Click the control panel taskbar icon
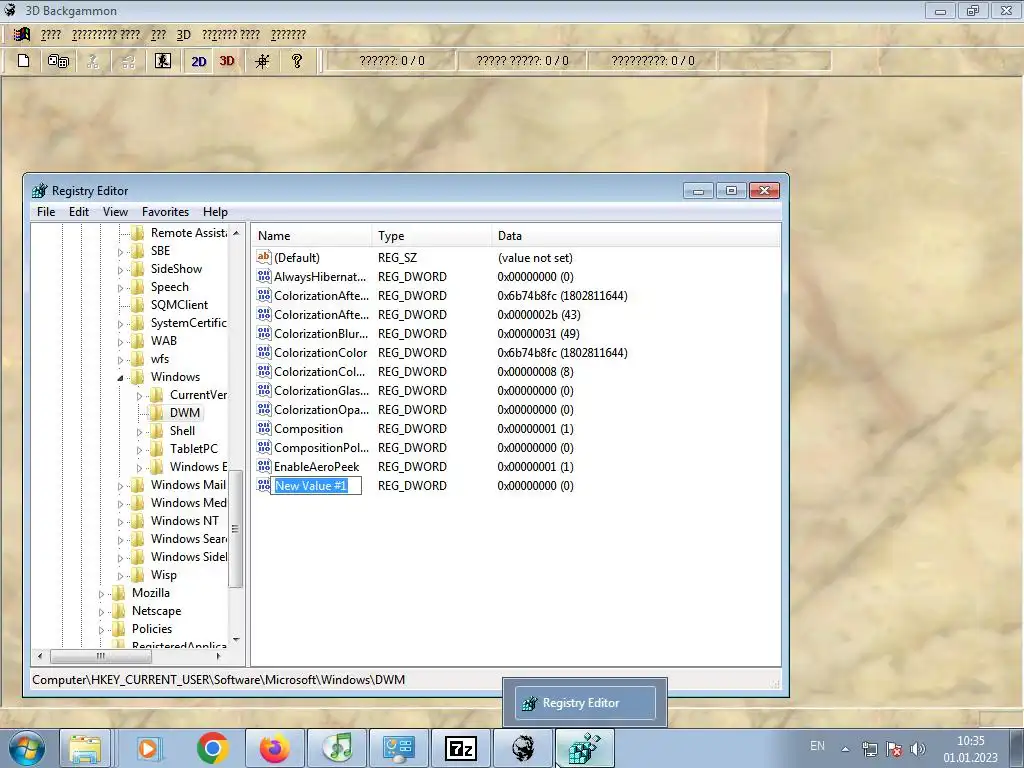This screenshot has width=1024, height=768. pyautogui.click(x=399, y=748)
